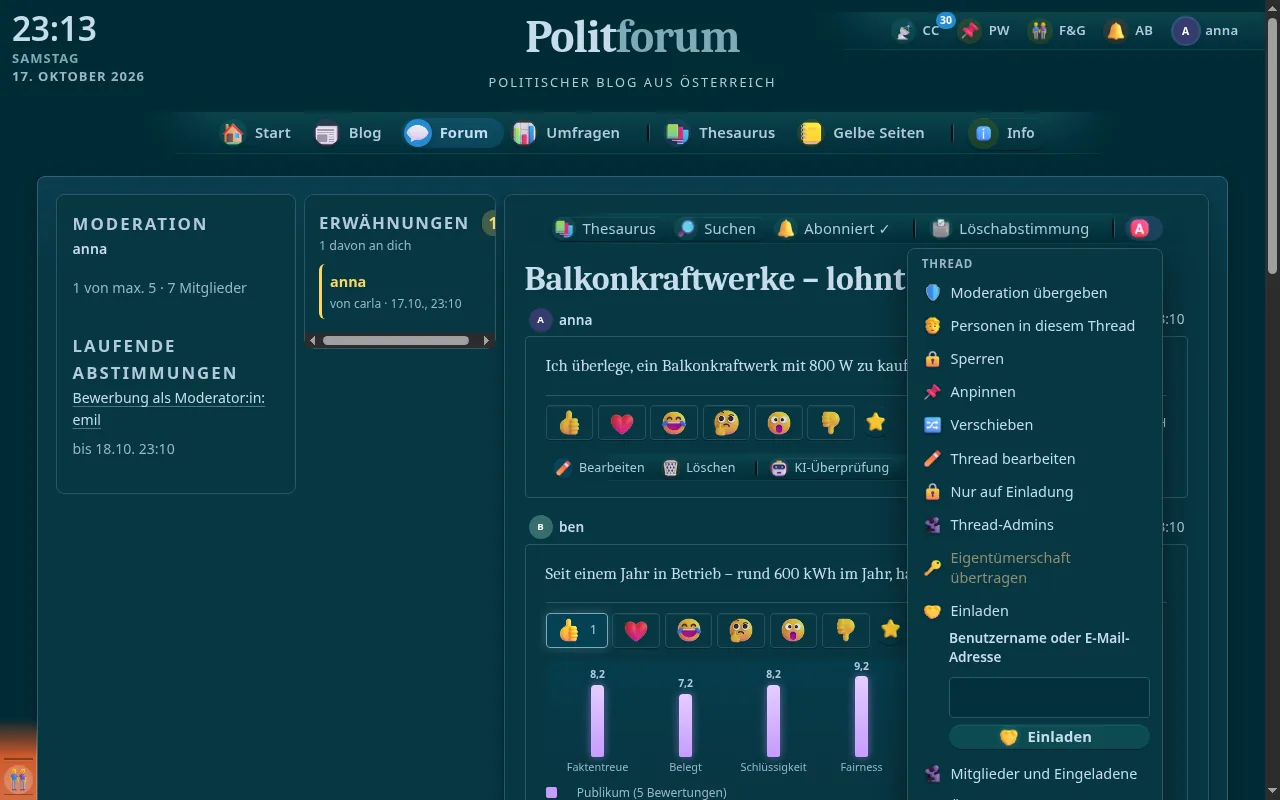Click the Einladen submit button below the field
Viewport: 1280px width, 800px height.
(x=1049, y=737)
